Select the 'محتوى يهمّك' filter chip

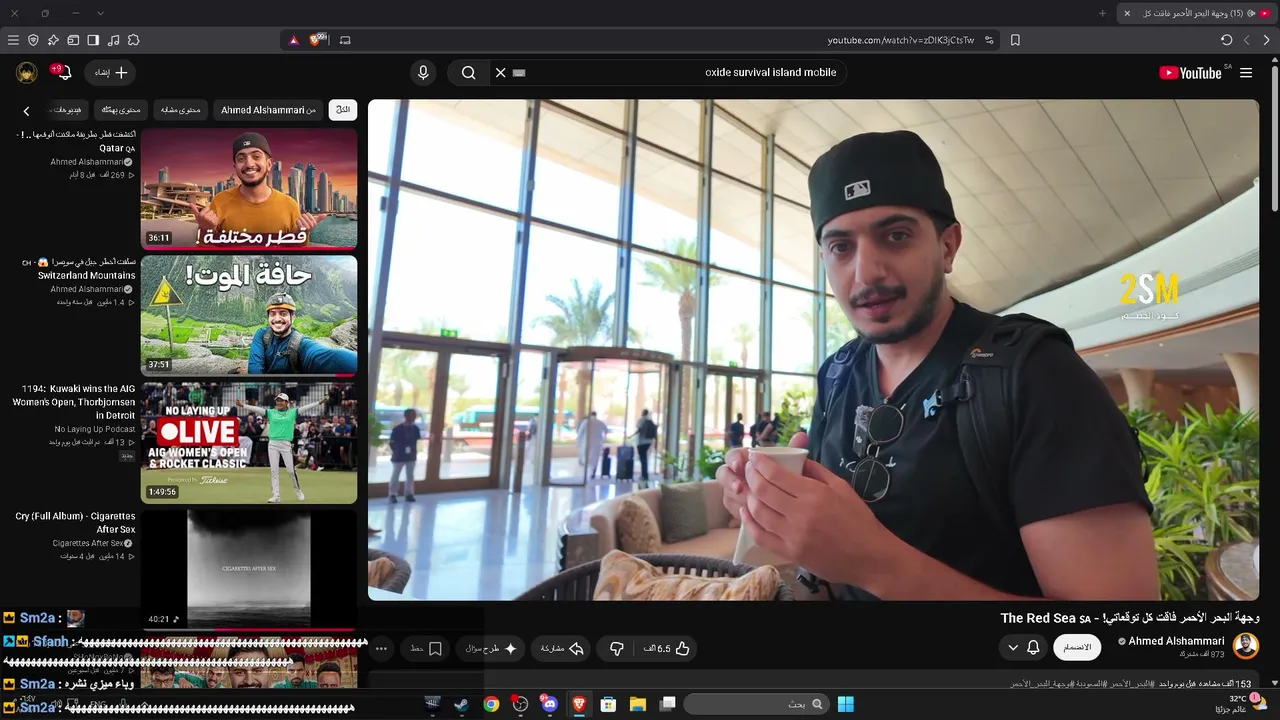pos(121,110)
